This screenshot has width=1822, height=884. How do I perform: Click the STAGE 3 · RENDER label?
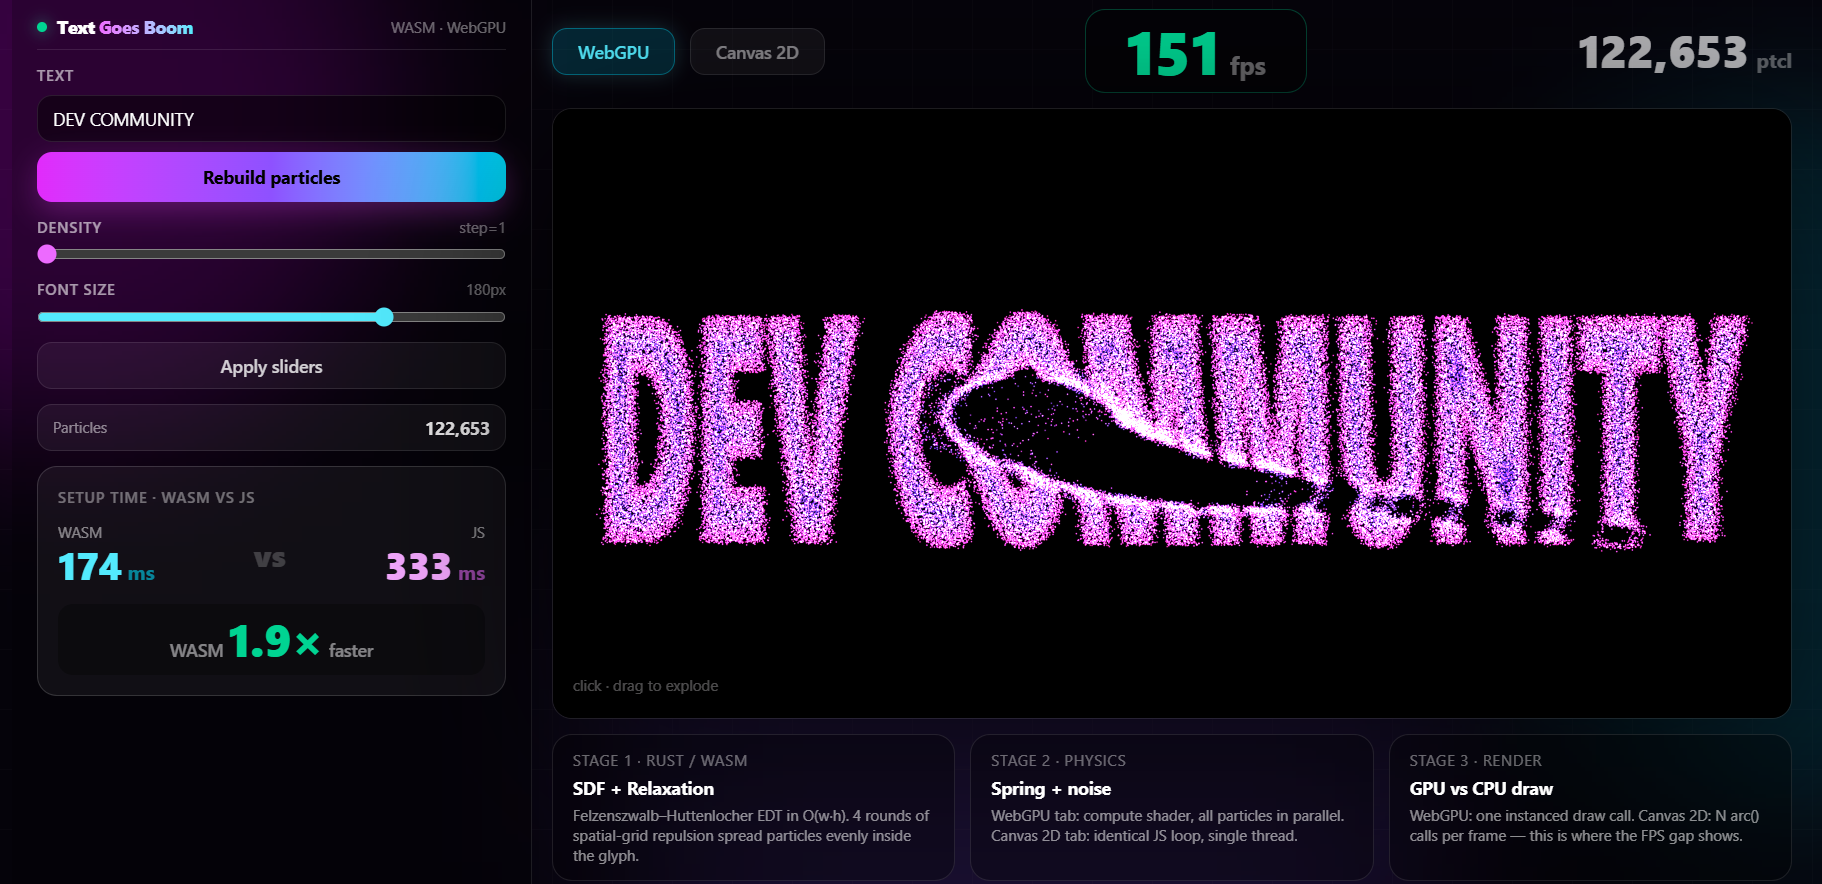[x=1475, y=761]
